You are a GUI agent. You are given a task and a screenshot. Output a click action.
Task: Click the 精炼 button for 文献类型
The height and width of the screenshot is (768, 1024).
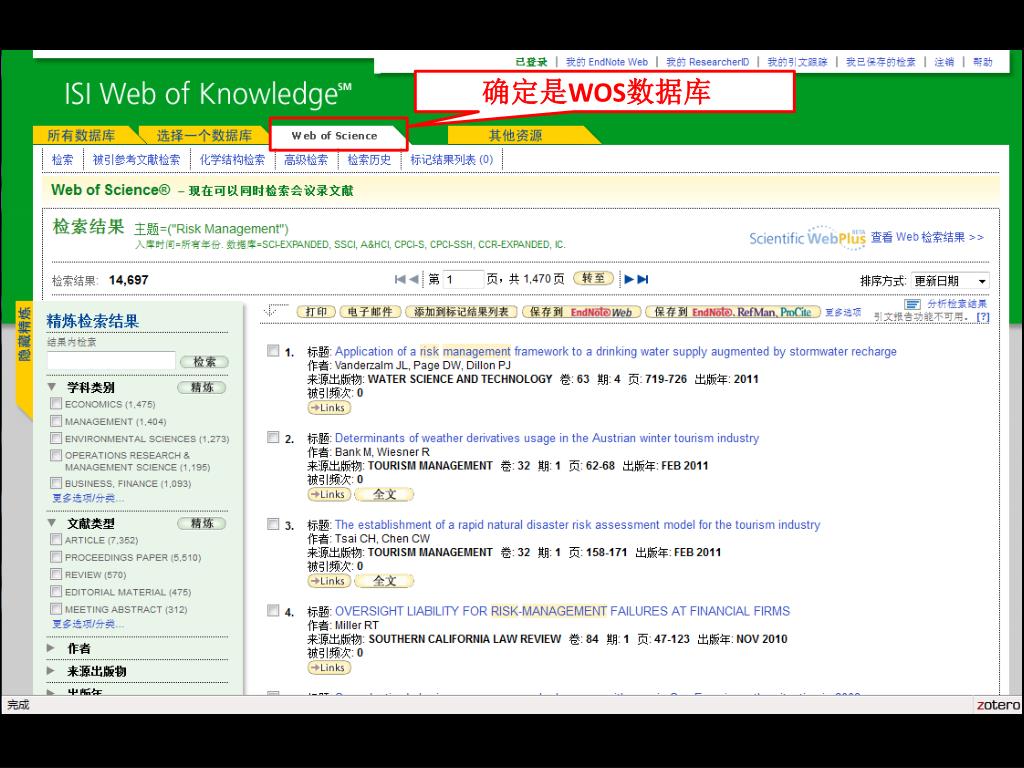(202, 523)
